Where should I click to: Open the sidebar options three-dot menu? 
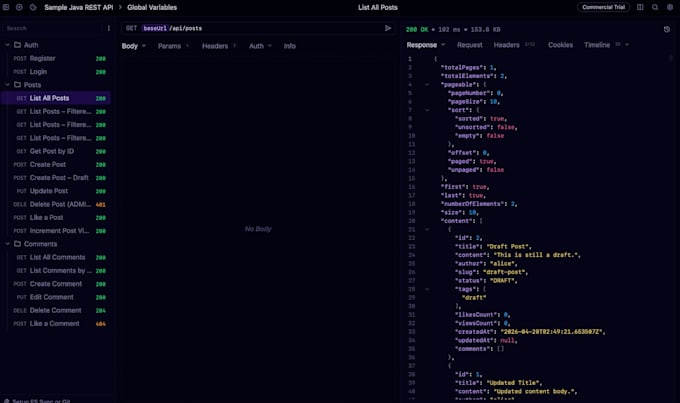point(108,28)
